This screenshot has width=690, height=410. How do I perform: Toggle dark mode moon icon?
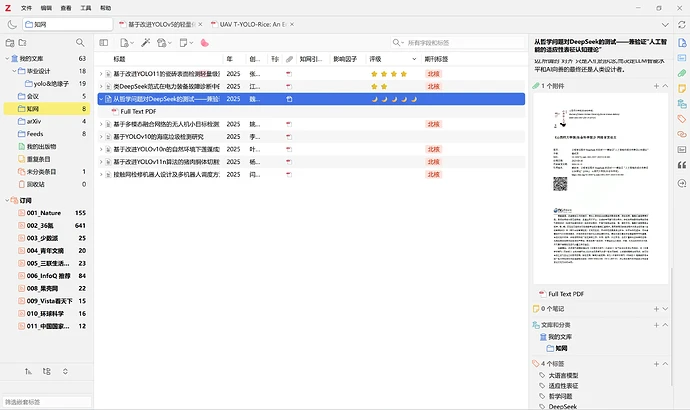(12, 25)
